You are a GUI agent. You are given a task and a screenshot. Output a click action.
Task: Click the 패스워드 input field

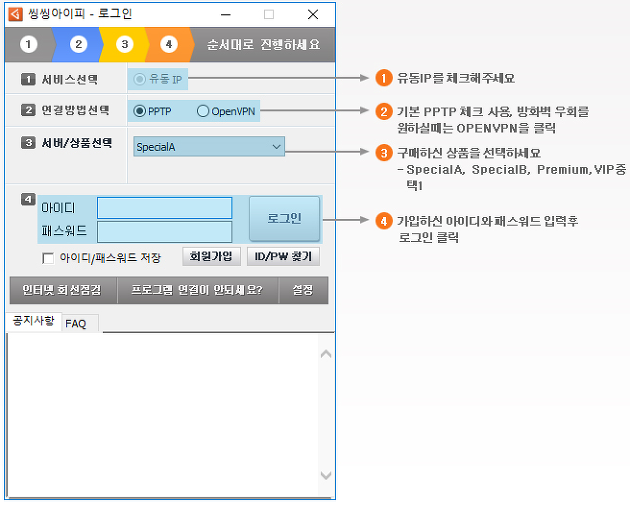click(x=164, y=232)
